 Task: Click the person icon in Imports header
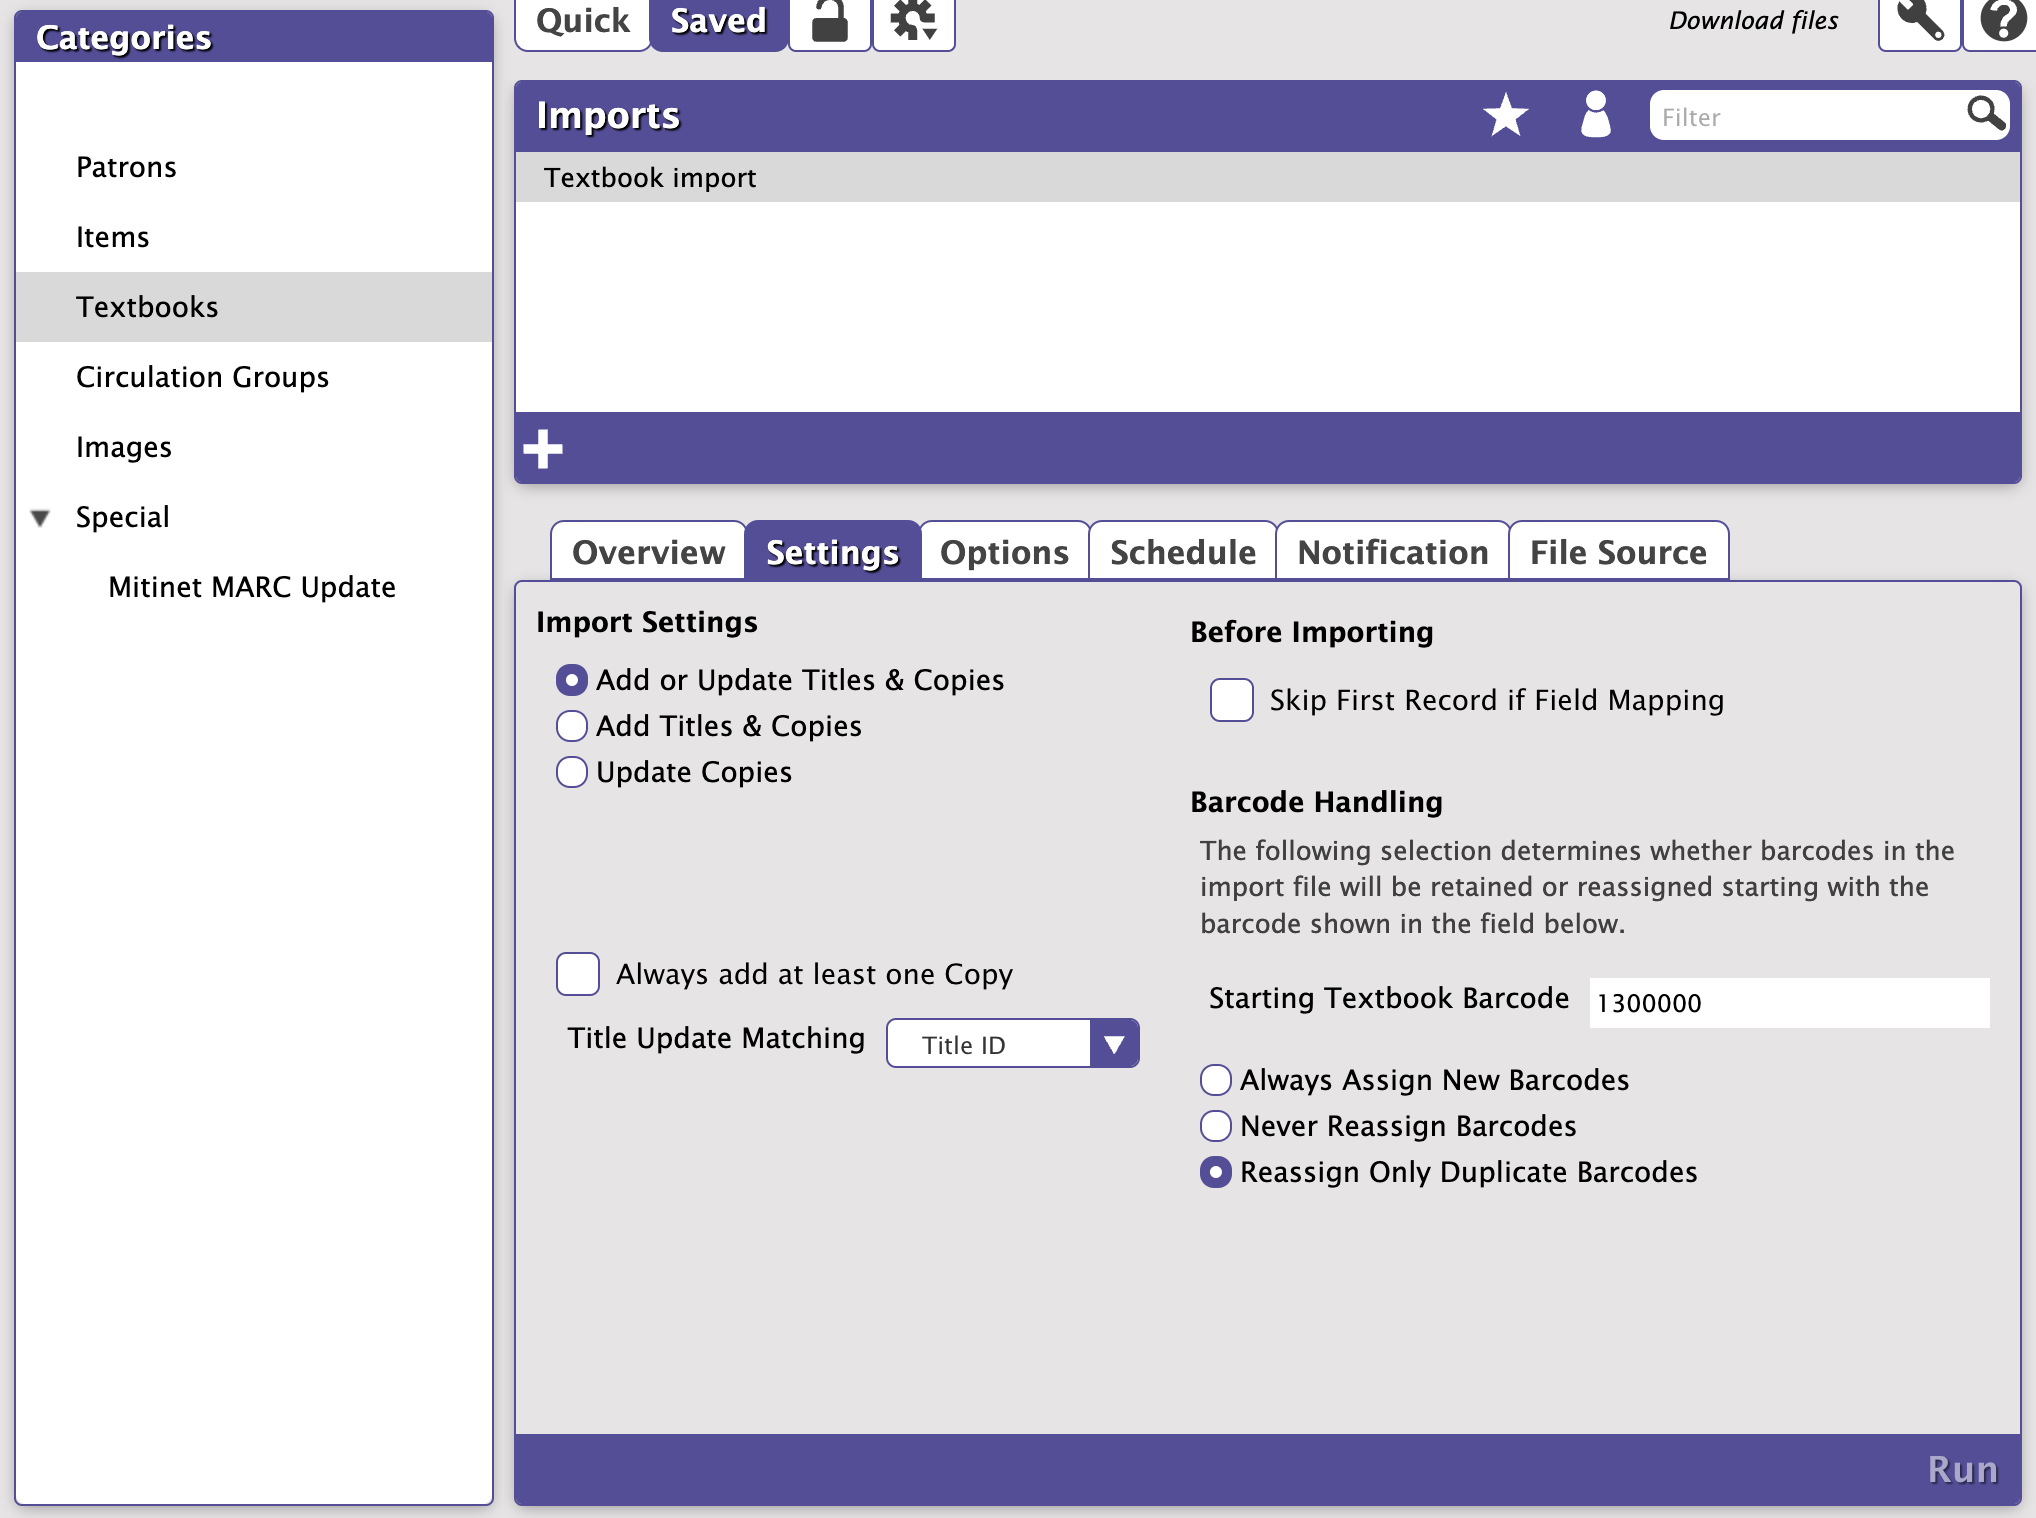(1595, 115)
